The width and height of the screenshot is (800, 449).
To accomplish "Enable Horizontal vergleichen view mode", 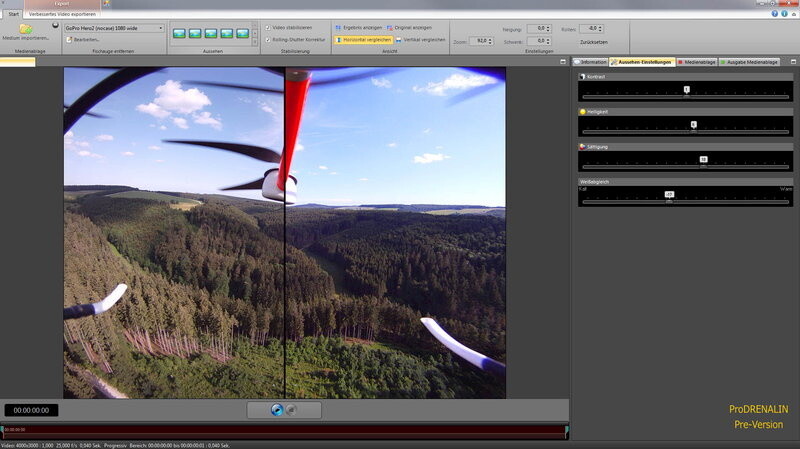I will tap(363, 40).
